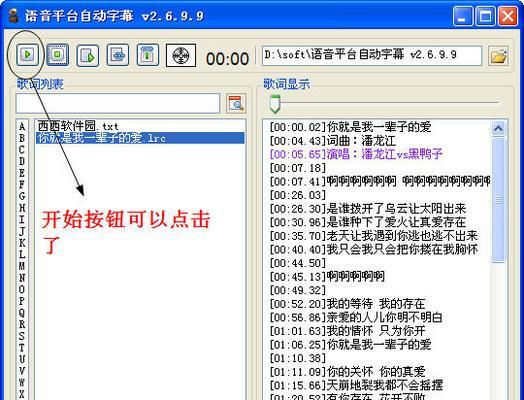Click the lyric display slider thumb
Viewport: 524px width, 400px height.
click(x=275, y=104)
